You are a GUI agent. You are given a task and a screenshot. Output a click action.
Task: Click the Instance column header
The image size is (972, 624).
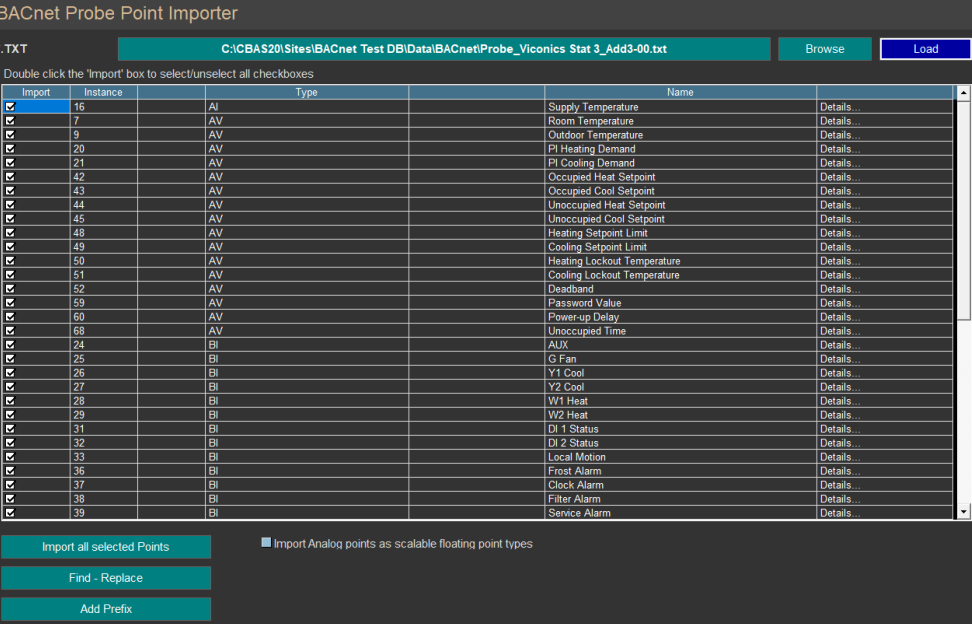pos(103,92)
